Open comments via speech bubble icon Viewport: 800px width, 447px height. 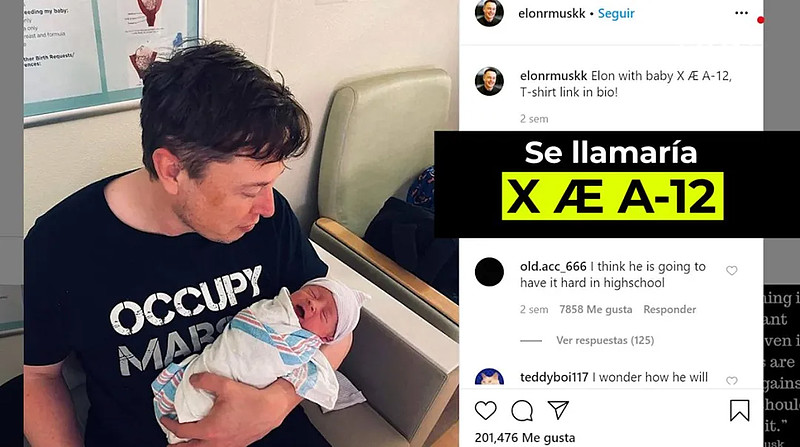522,410
